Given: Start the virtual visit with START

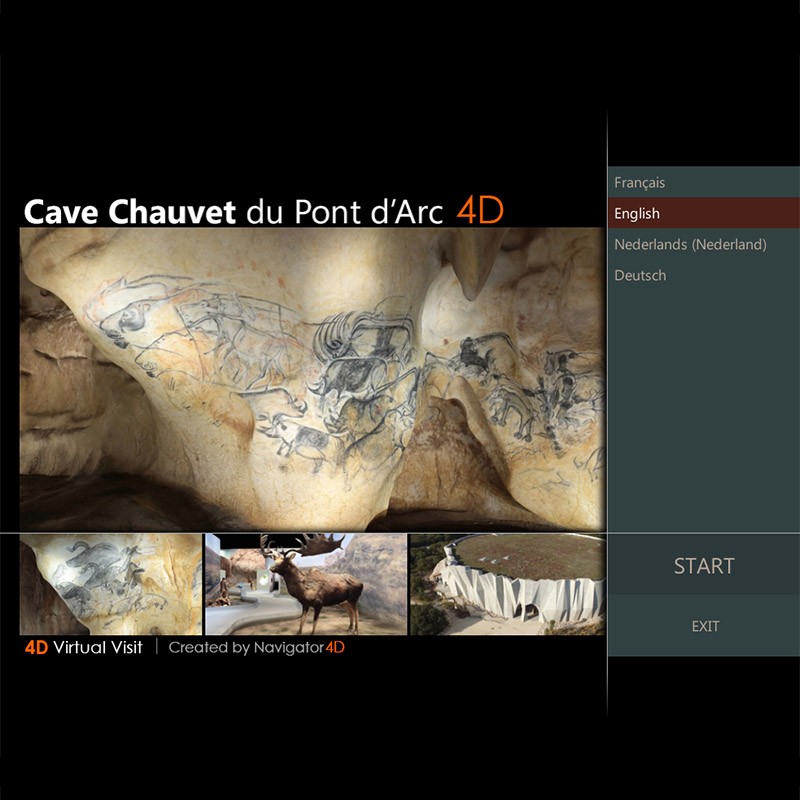Looking at the screenshot, I should (704, 566).
